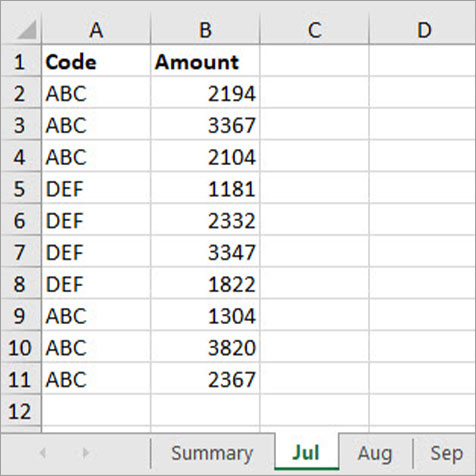
Task: Click ABC code in row 11
Action: click(96, 379)
